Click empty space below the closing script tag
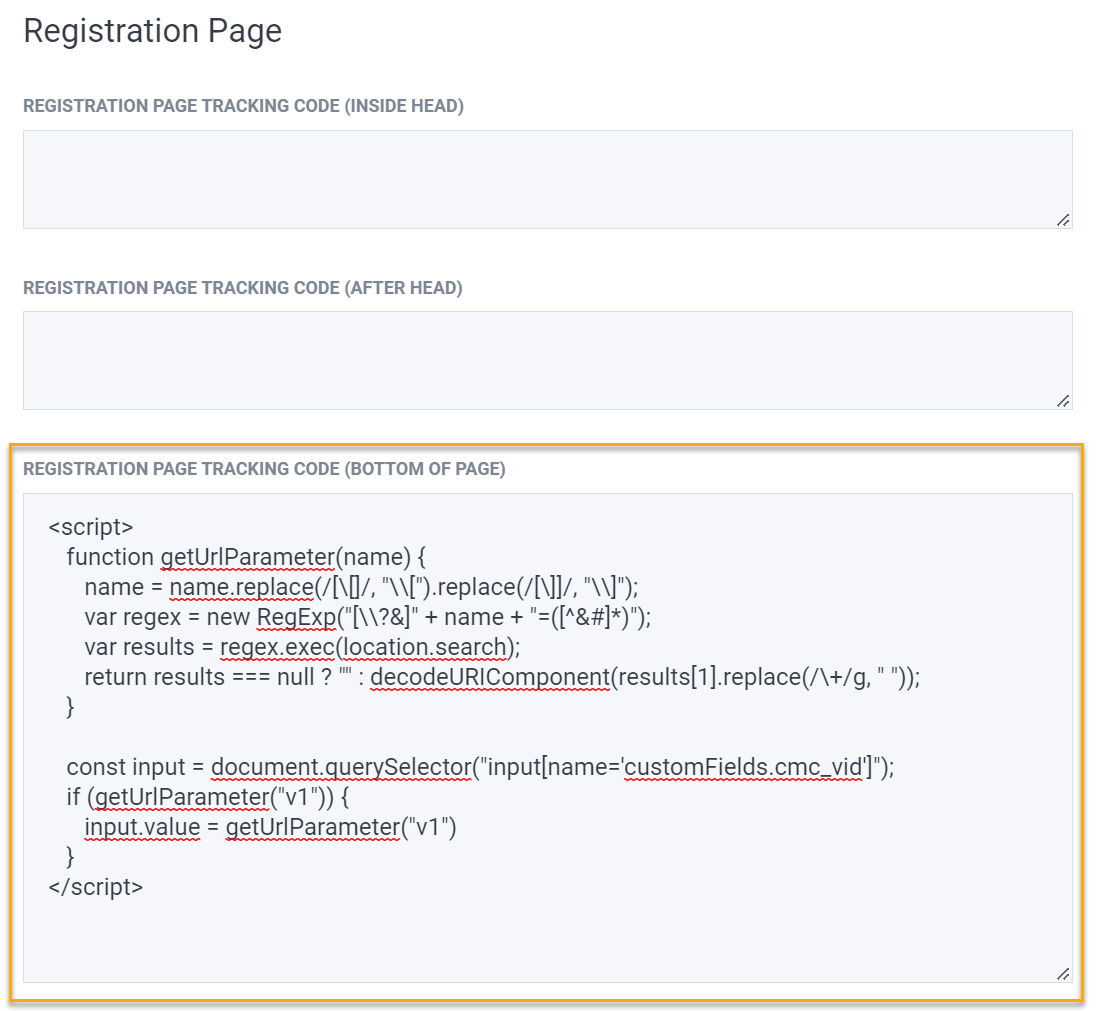Screen dimensions: 1099x1011 click(x=547, y=935)
